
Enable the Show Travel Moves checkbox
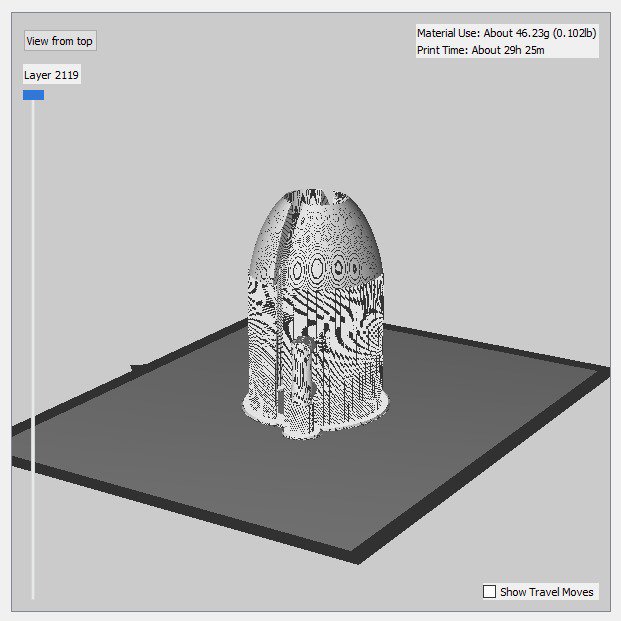[x=489, y=592]
